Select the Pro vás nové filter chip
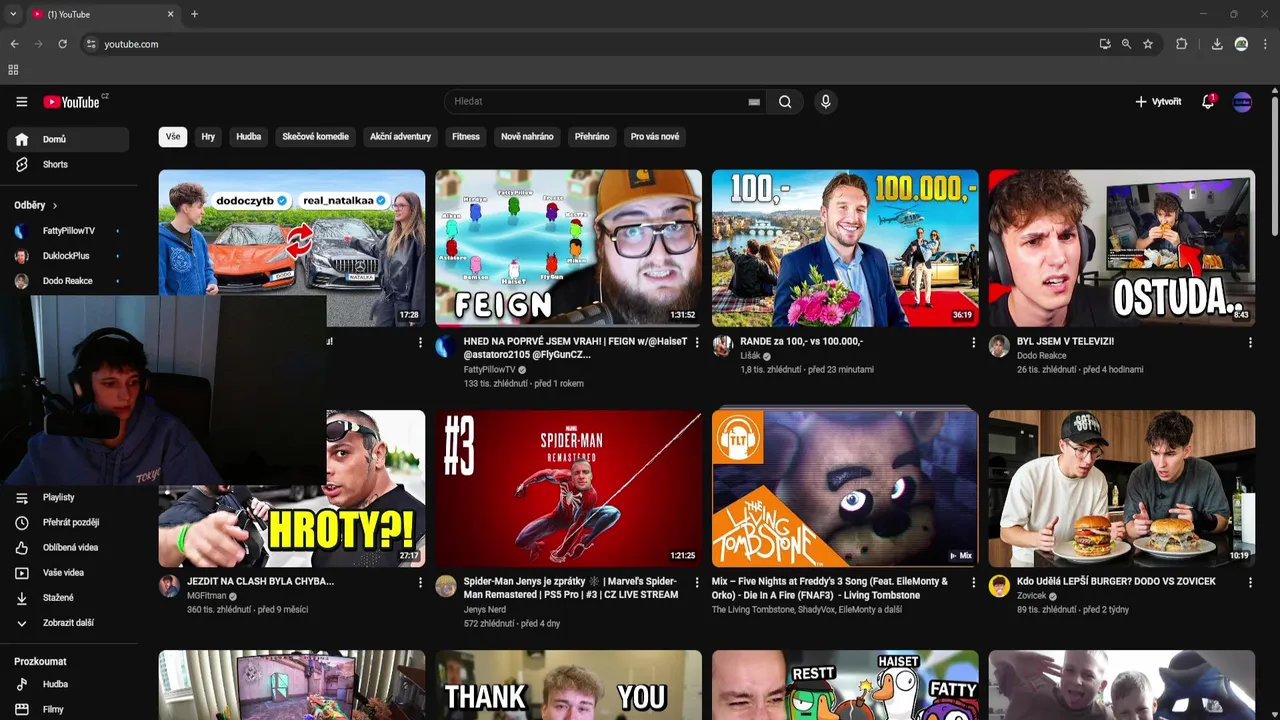Viewport: 1280px width, 720px height. pyautogui.click(x=655, y=137)
